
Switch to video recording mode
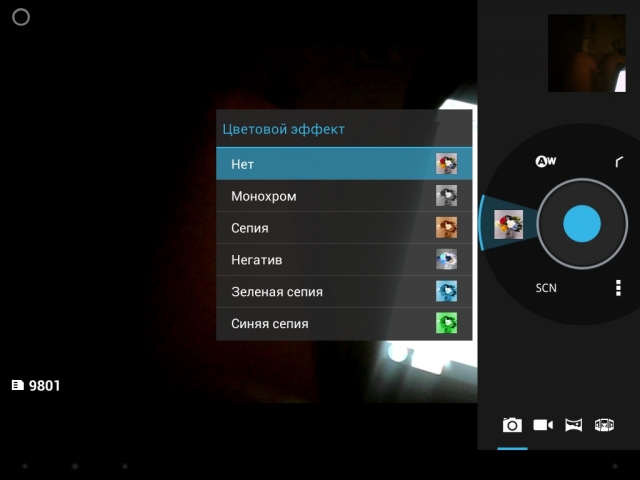pyautogui.click(x=543, y=425)
